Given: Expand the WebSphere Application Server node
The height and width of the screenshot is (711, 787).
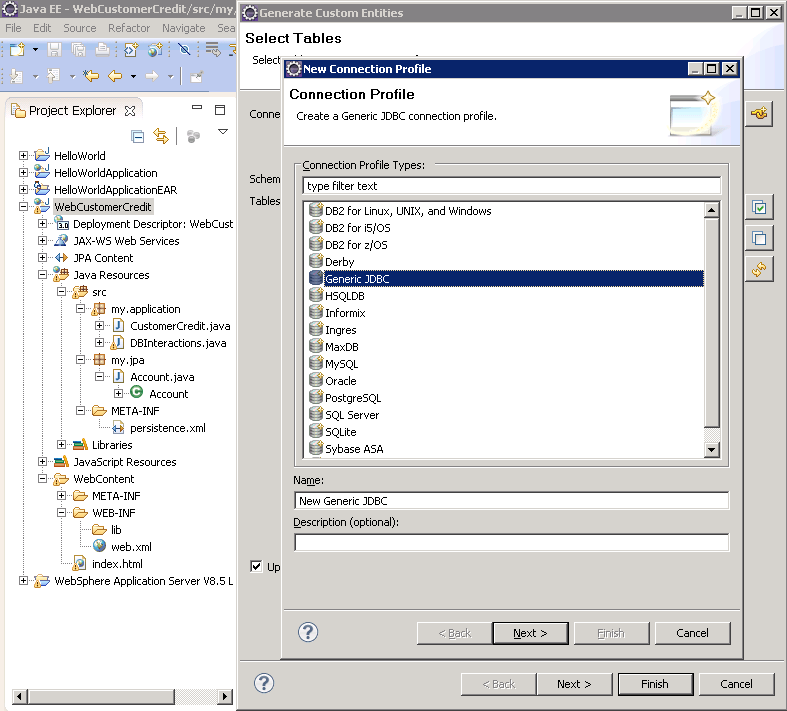Looking at the screenshot, I should [24, 581].
